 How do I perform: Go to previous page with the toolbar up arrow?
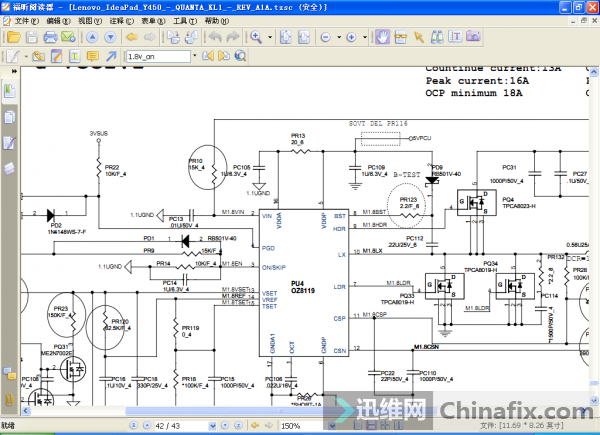92,37
